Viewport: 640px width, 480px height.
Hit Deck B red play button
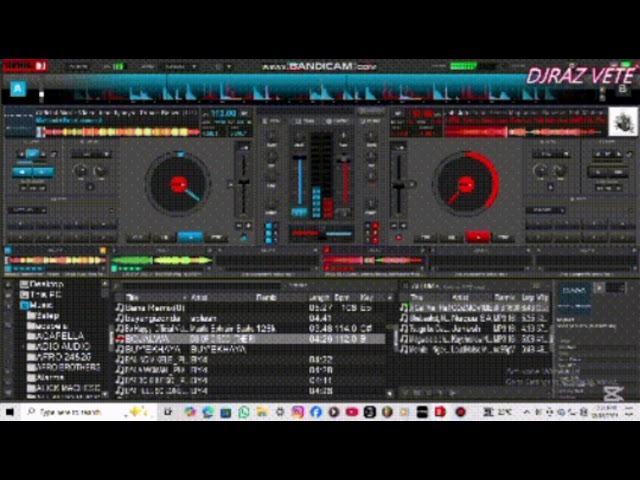point(478,237)
